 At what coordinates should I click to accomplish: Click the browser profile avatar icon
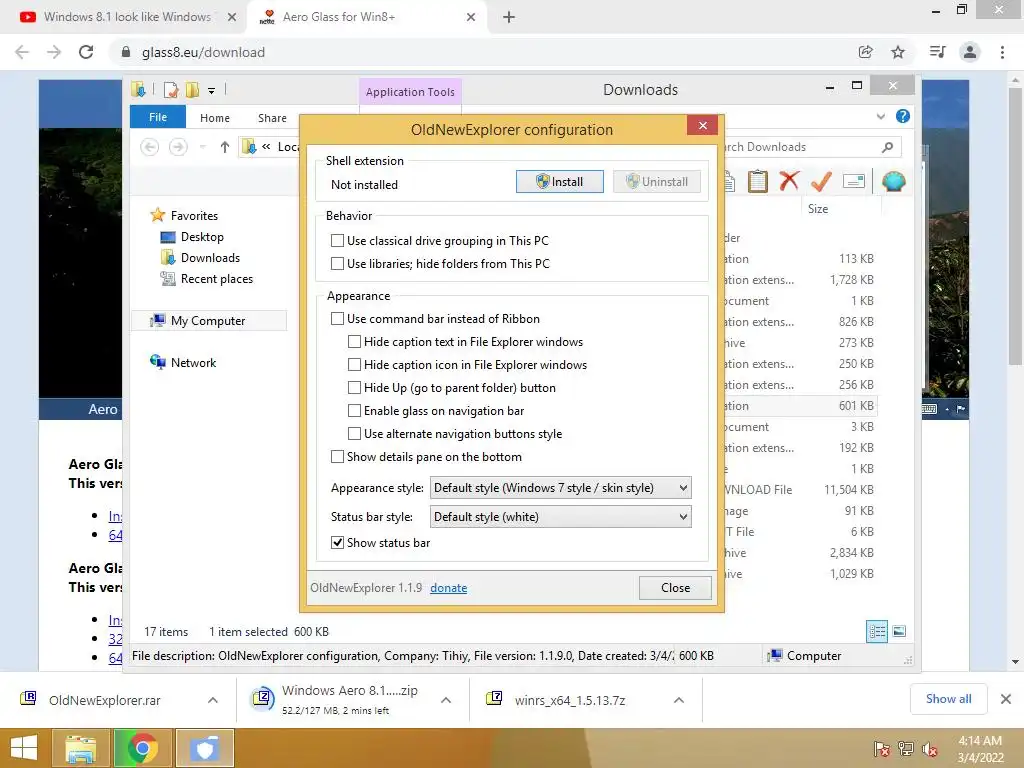(970, 52)
